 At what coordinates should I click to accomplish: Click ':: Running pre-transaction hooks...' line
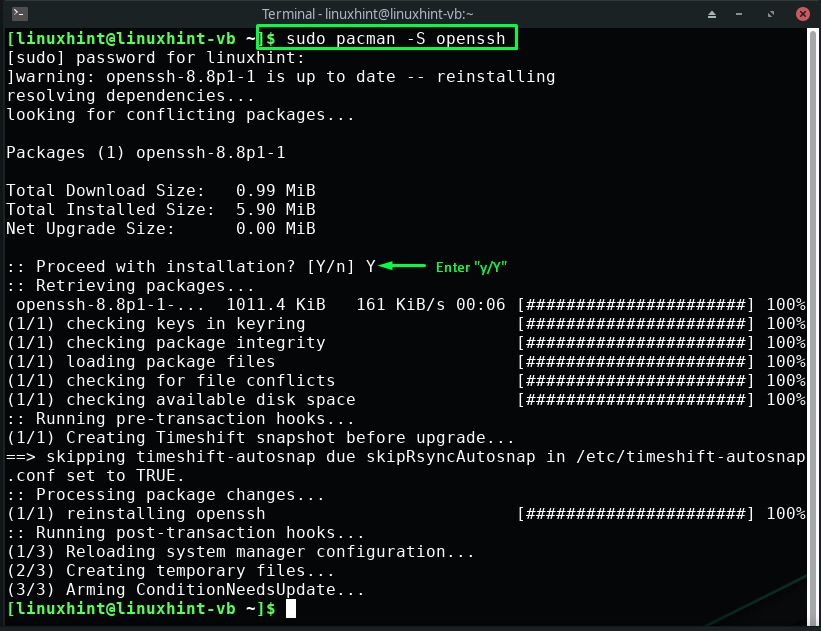[x=181, y=419]
